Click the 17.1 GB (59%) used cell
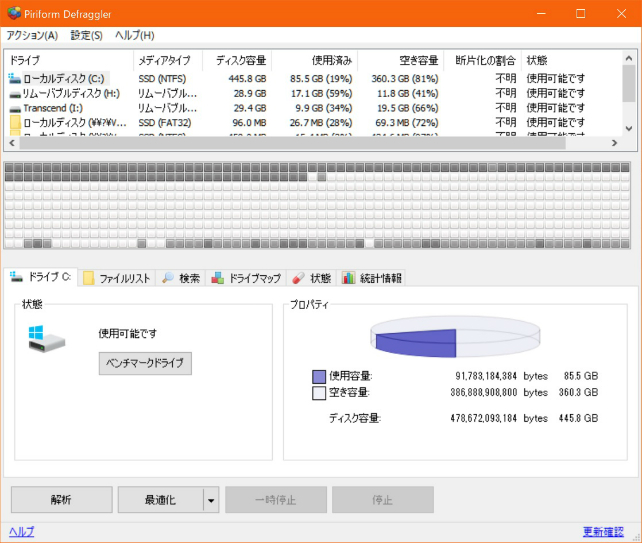This screenshot has width=642, height=543. coord(321,93)
